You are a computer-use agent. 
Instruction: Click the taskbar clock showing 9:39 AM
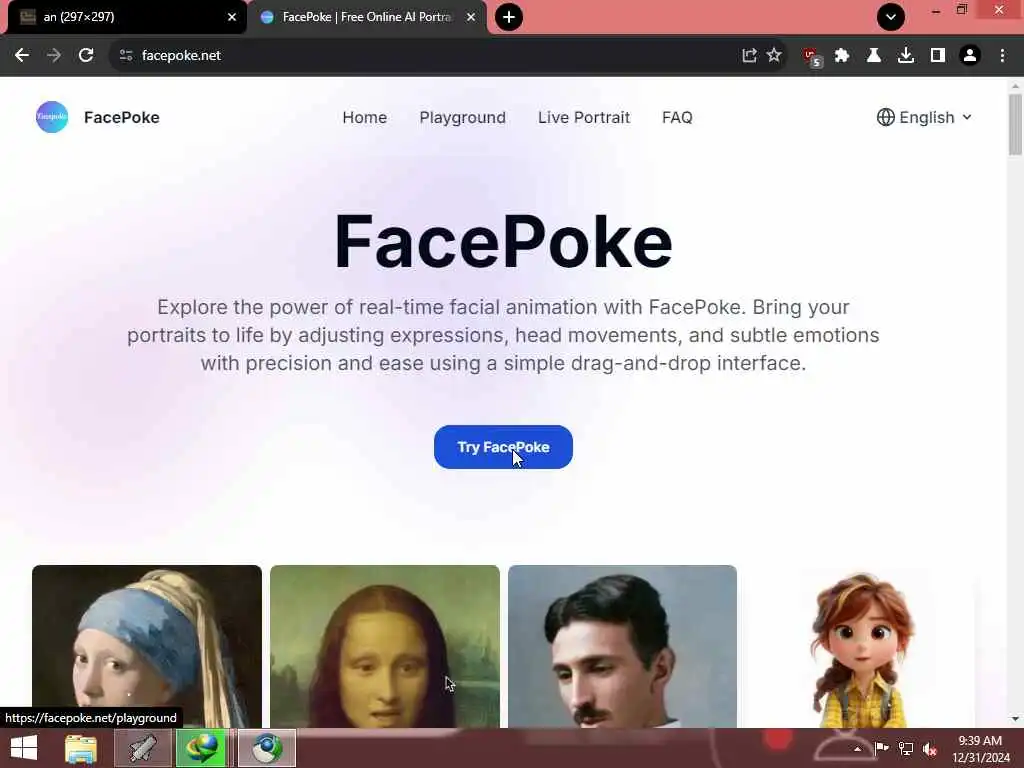tap(980, 749)
